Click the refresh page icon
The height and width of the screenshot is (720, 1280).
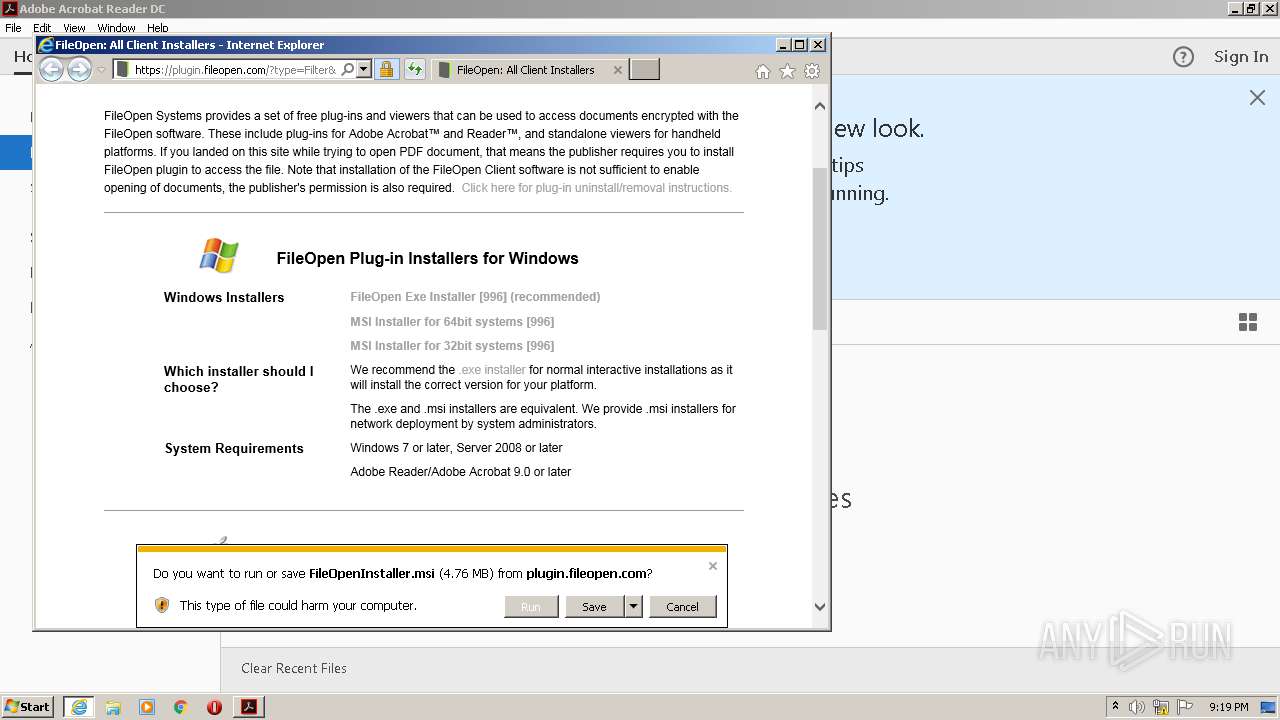pyautogui.click(x=414, y=70)
